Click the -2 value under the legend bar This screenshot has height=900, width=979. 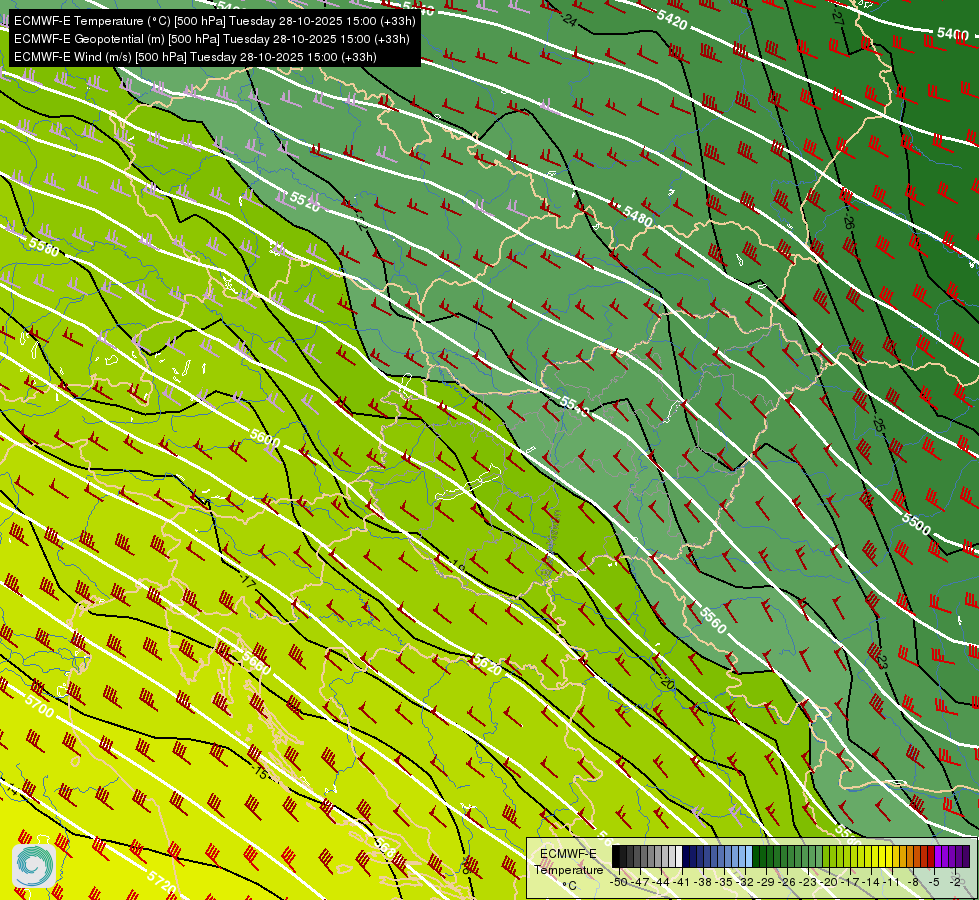[956, 882]
